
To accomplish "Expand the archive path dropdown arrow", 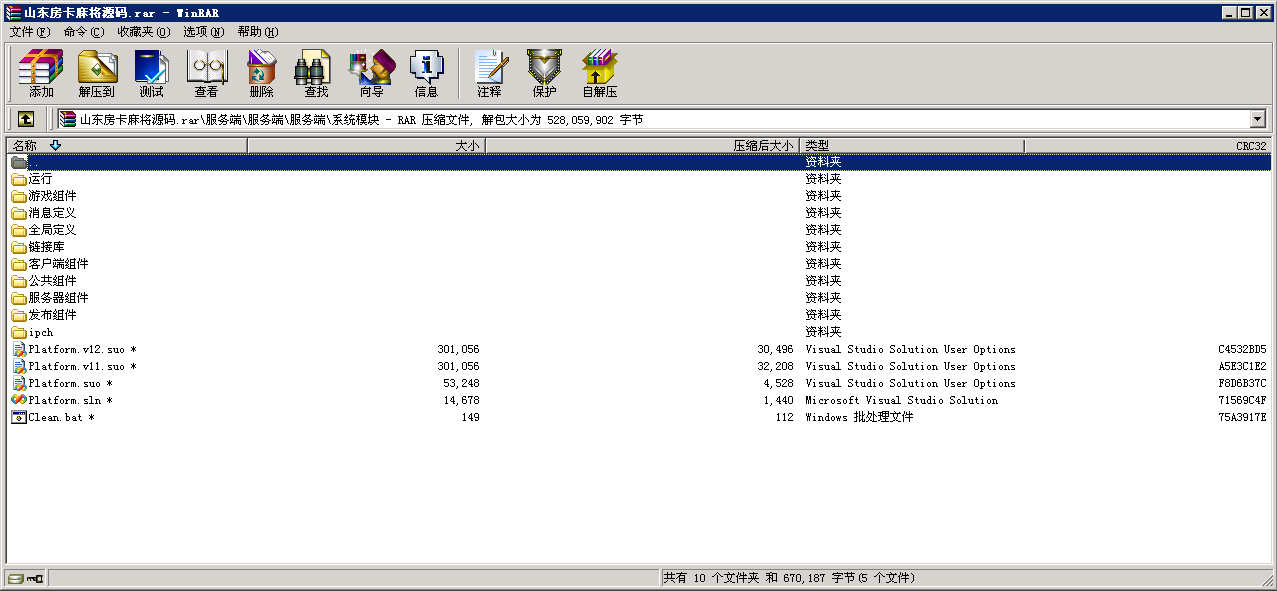I will coord(1258,120).
